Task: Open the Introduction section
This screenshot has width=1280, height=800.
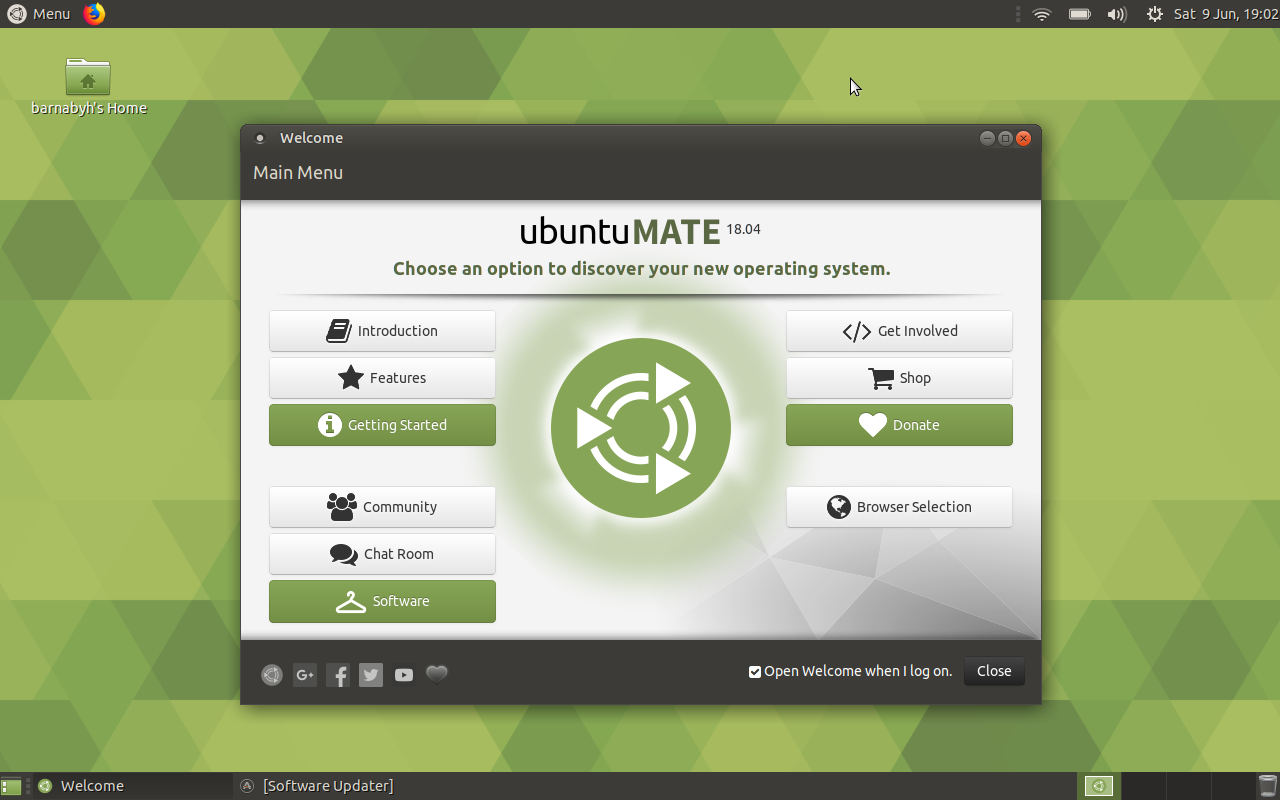Action: [x=382, y=331]
